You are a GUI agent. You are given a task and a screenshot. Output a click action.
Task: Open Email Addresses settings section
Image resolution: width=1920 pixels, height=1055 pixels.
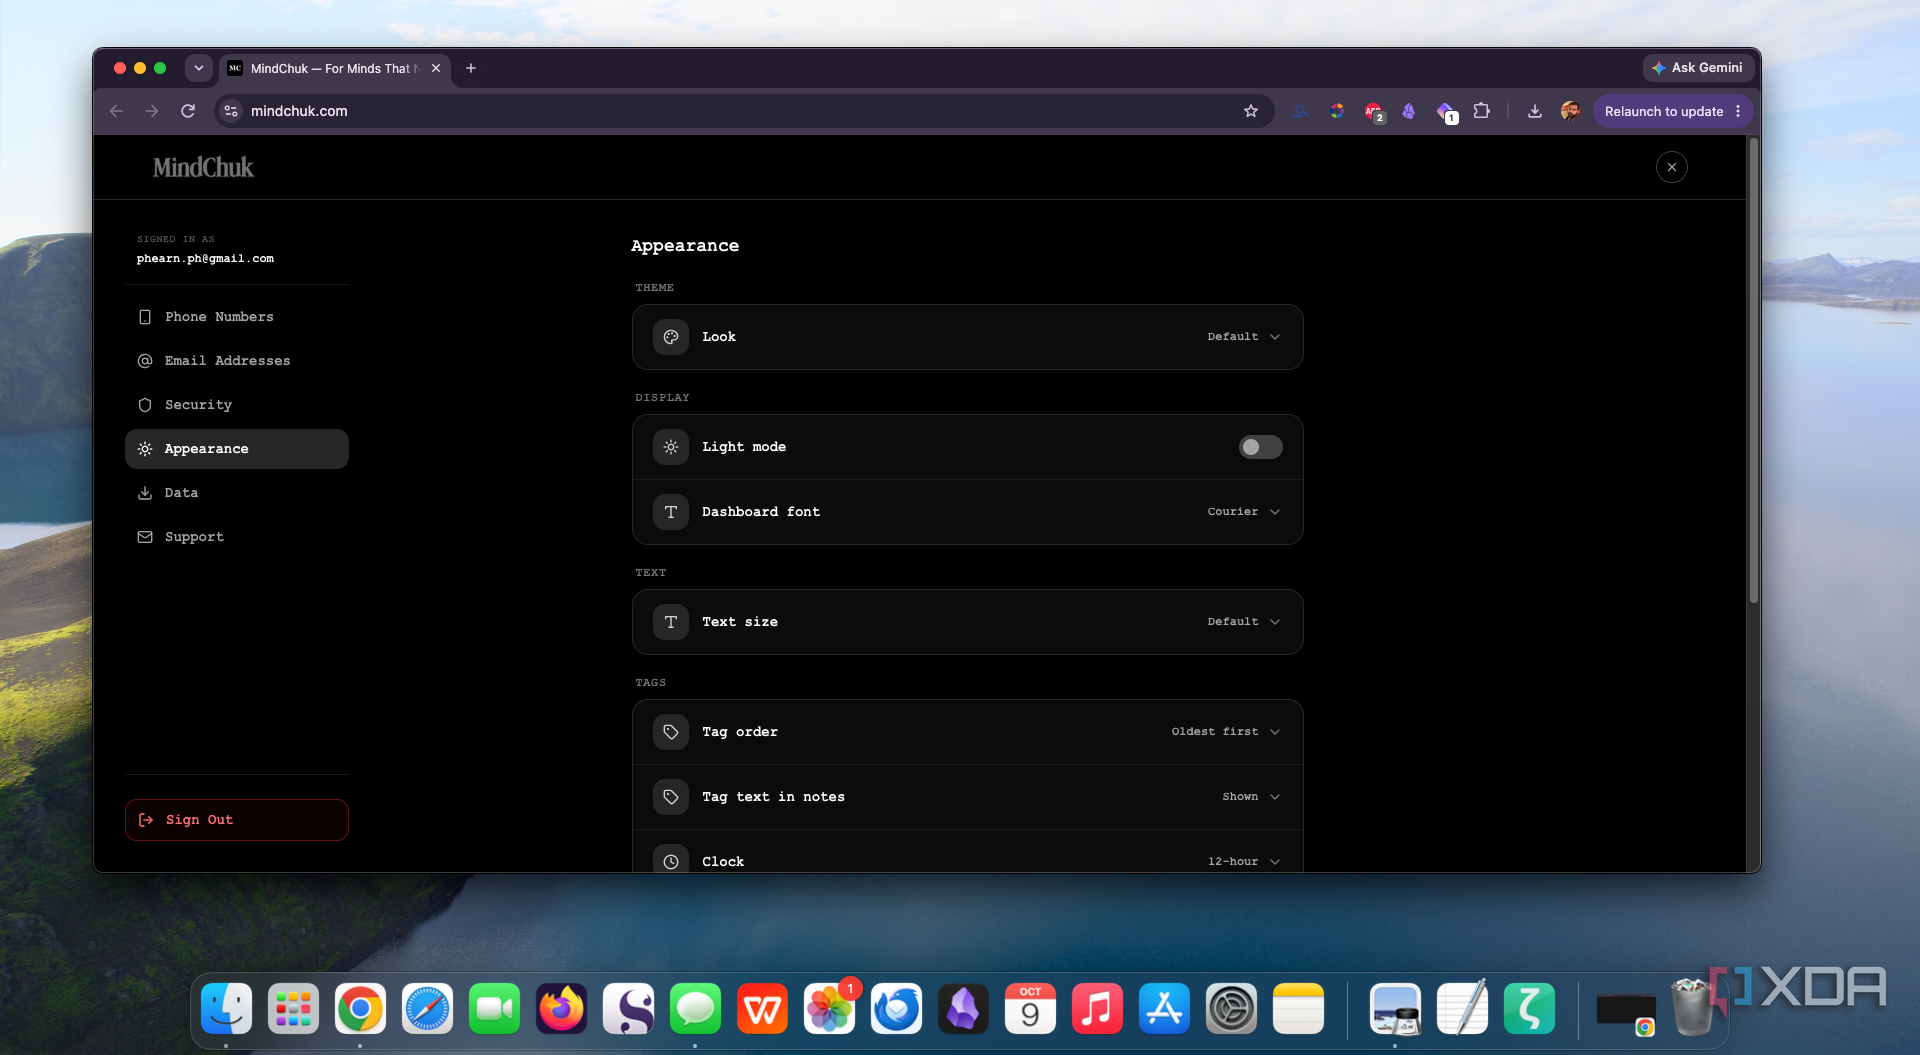click(x=237, y=361)
